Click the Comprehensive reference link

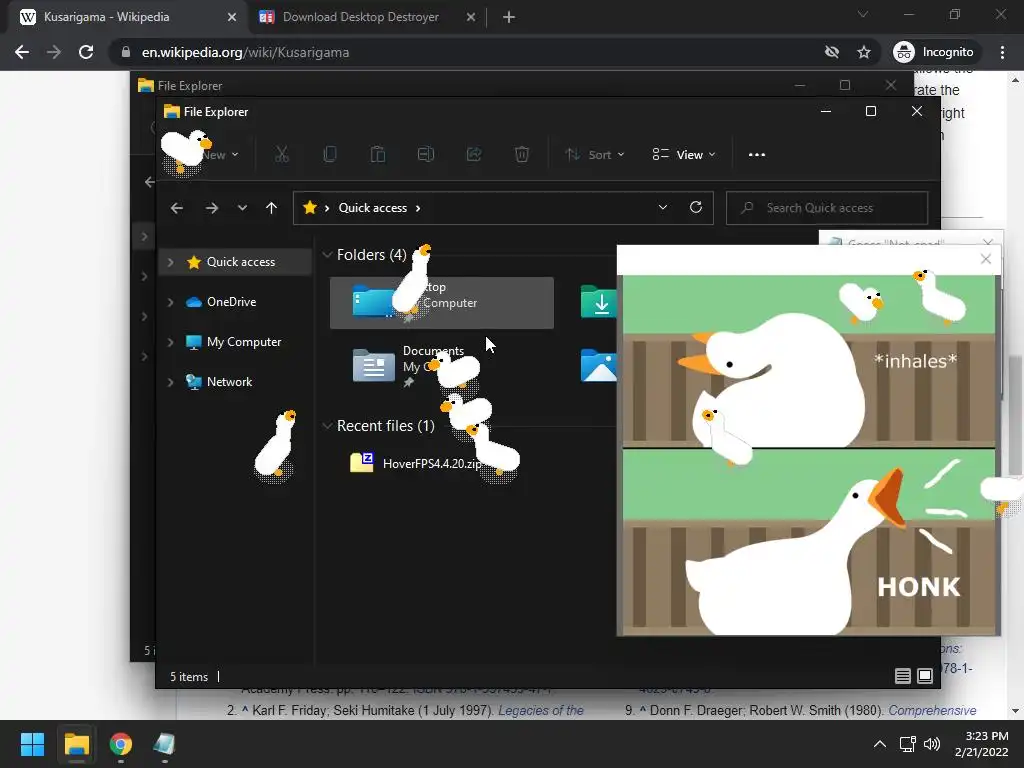pyautogui.click(x=932, y=711)
